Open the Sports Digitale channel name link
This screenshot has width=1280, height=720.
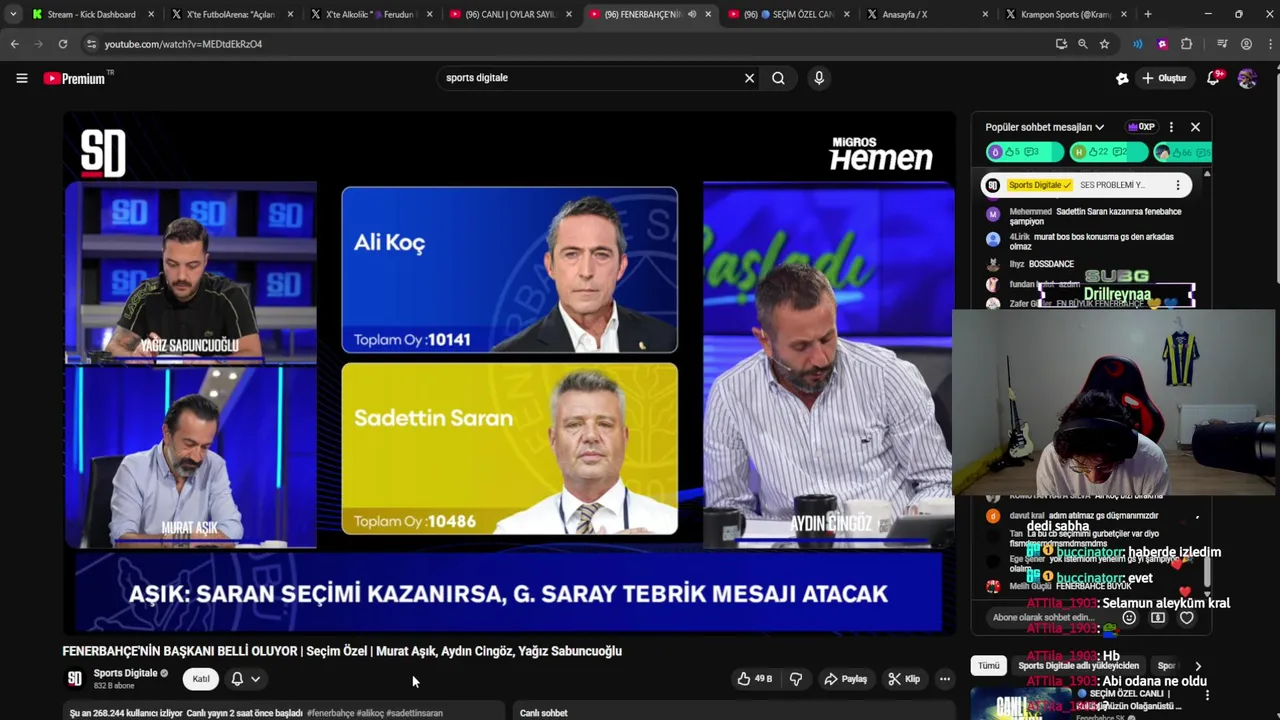126,673
